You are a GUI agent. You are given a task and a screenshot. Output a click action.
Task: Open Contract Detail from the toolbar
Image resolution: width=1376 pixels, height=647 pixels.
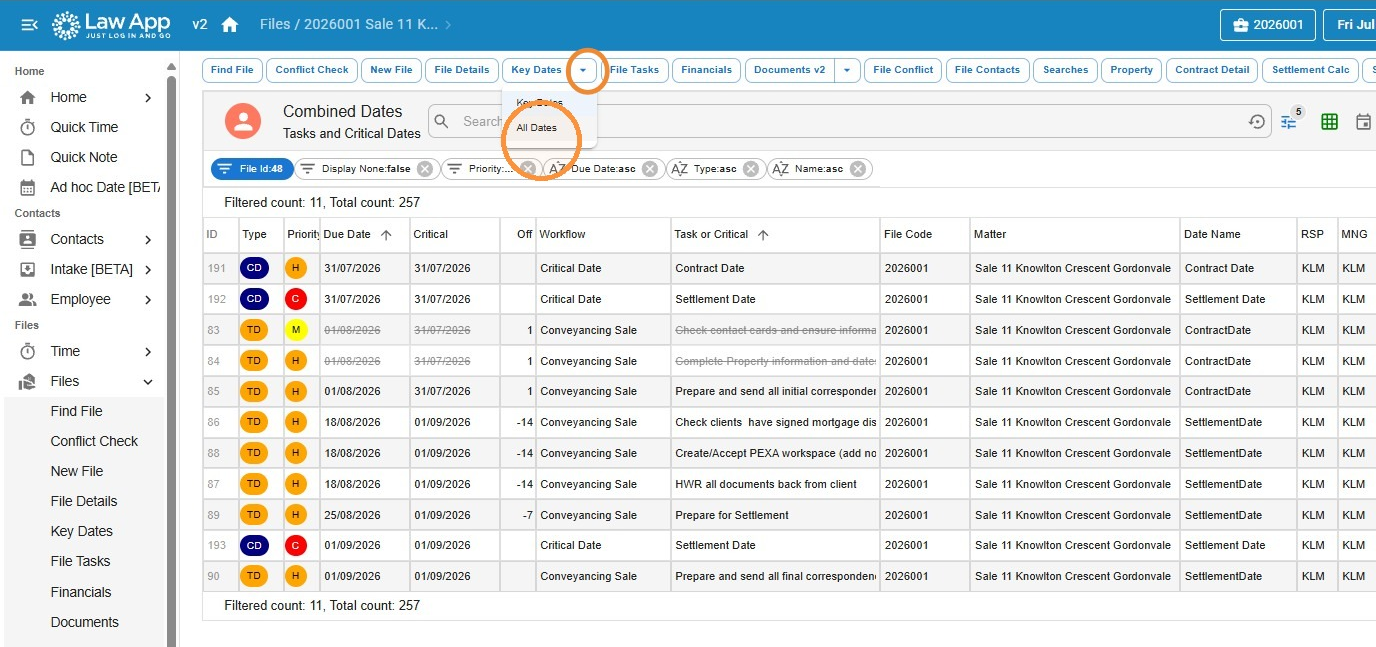tap(1212, 70)
